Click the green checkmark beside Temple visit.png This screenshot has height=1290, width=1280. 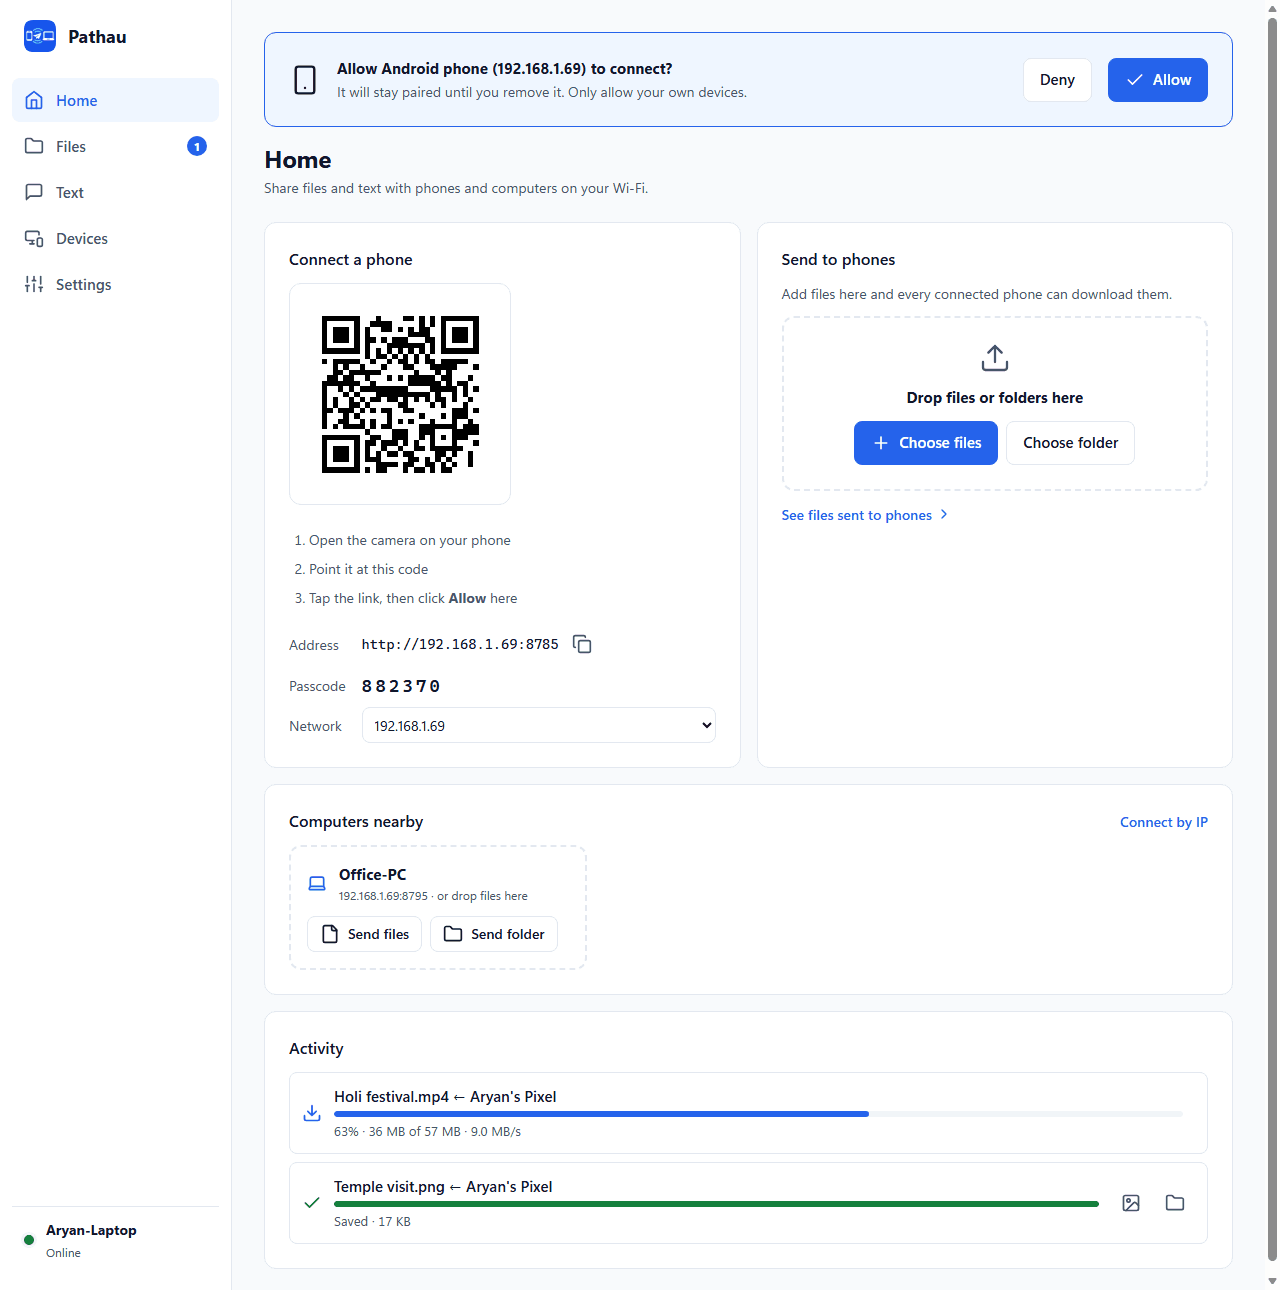point(312,1203)
